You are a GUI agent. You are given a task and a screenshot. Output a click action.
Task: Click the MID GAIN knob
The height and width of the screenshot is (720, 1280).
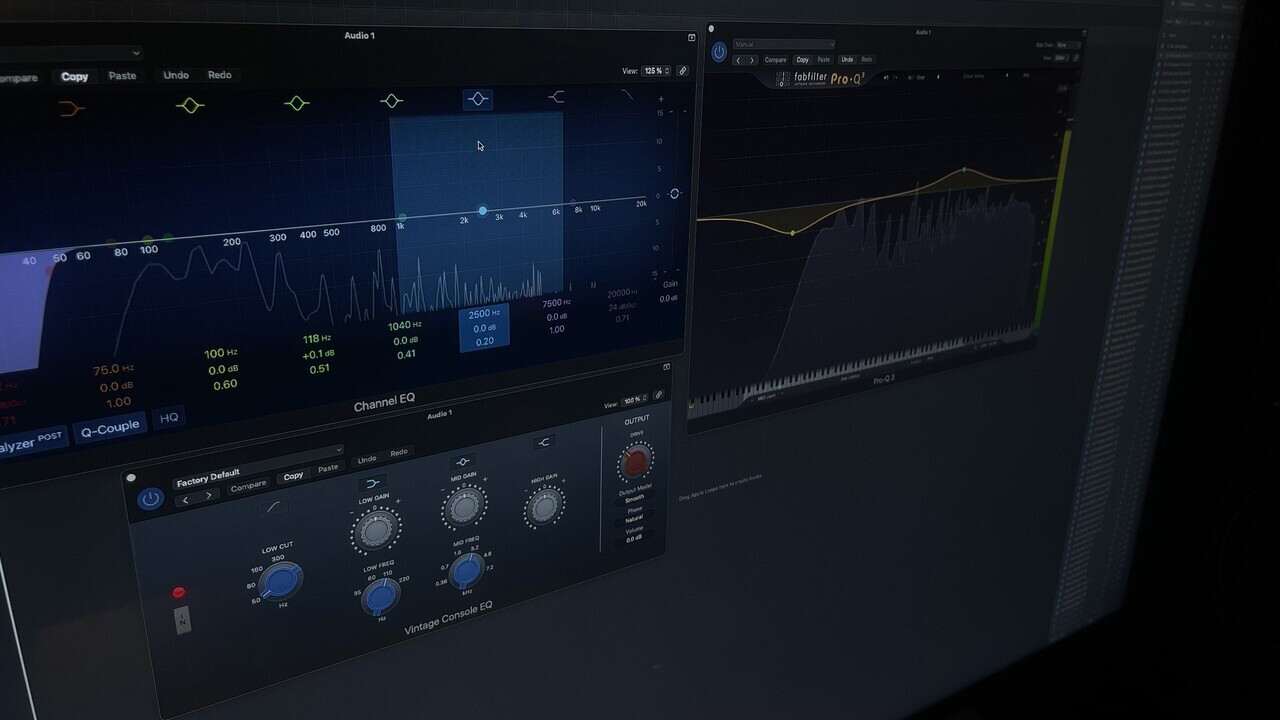point(465,507)
